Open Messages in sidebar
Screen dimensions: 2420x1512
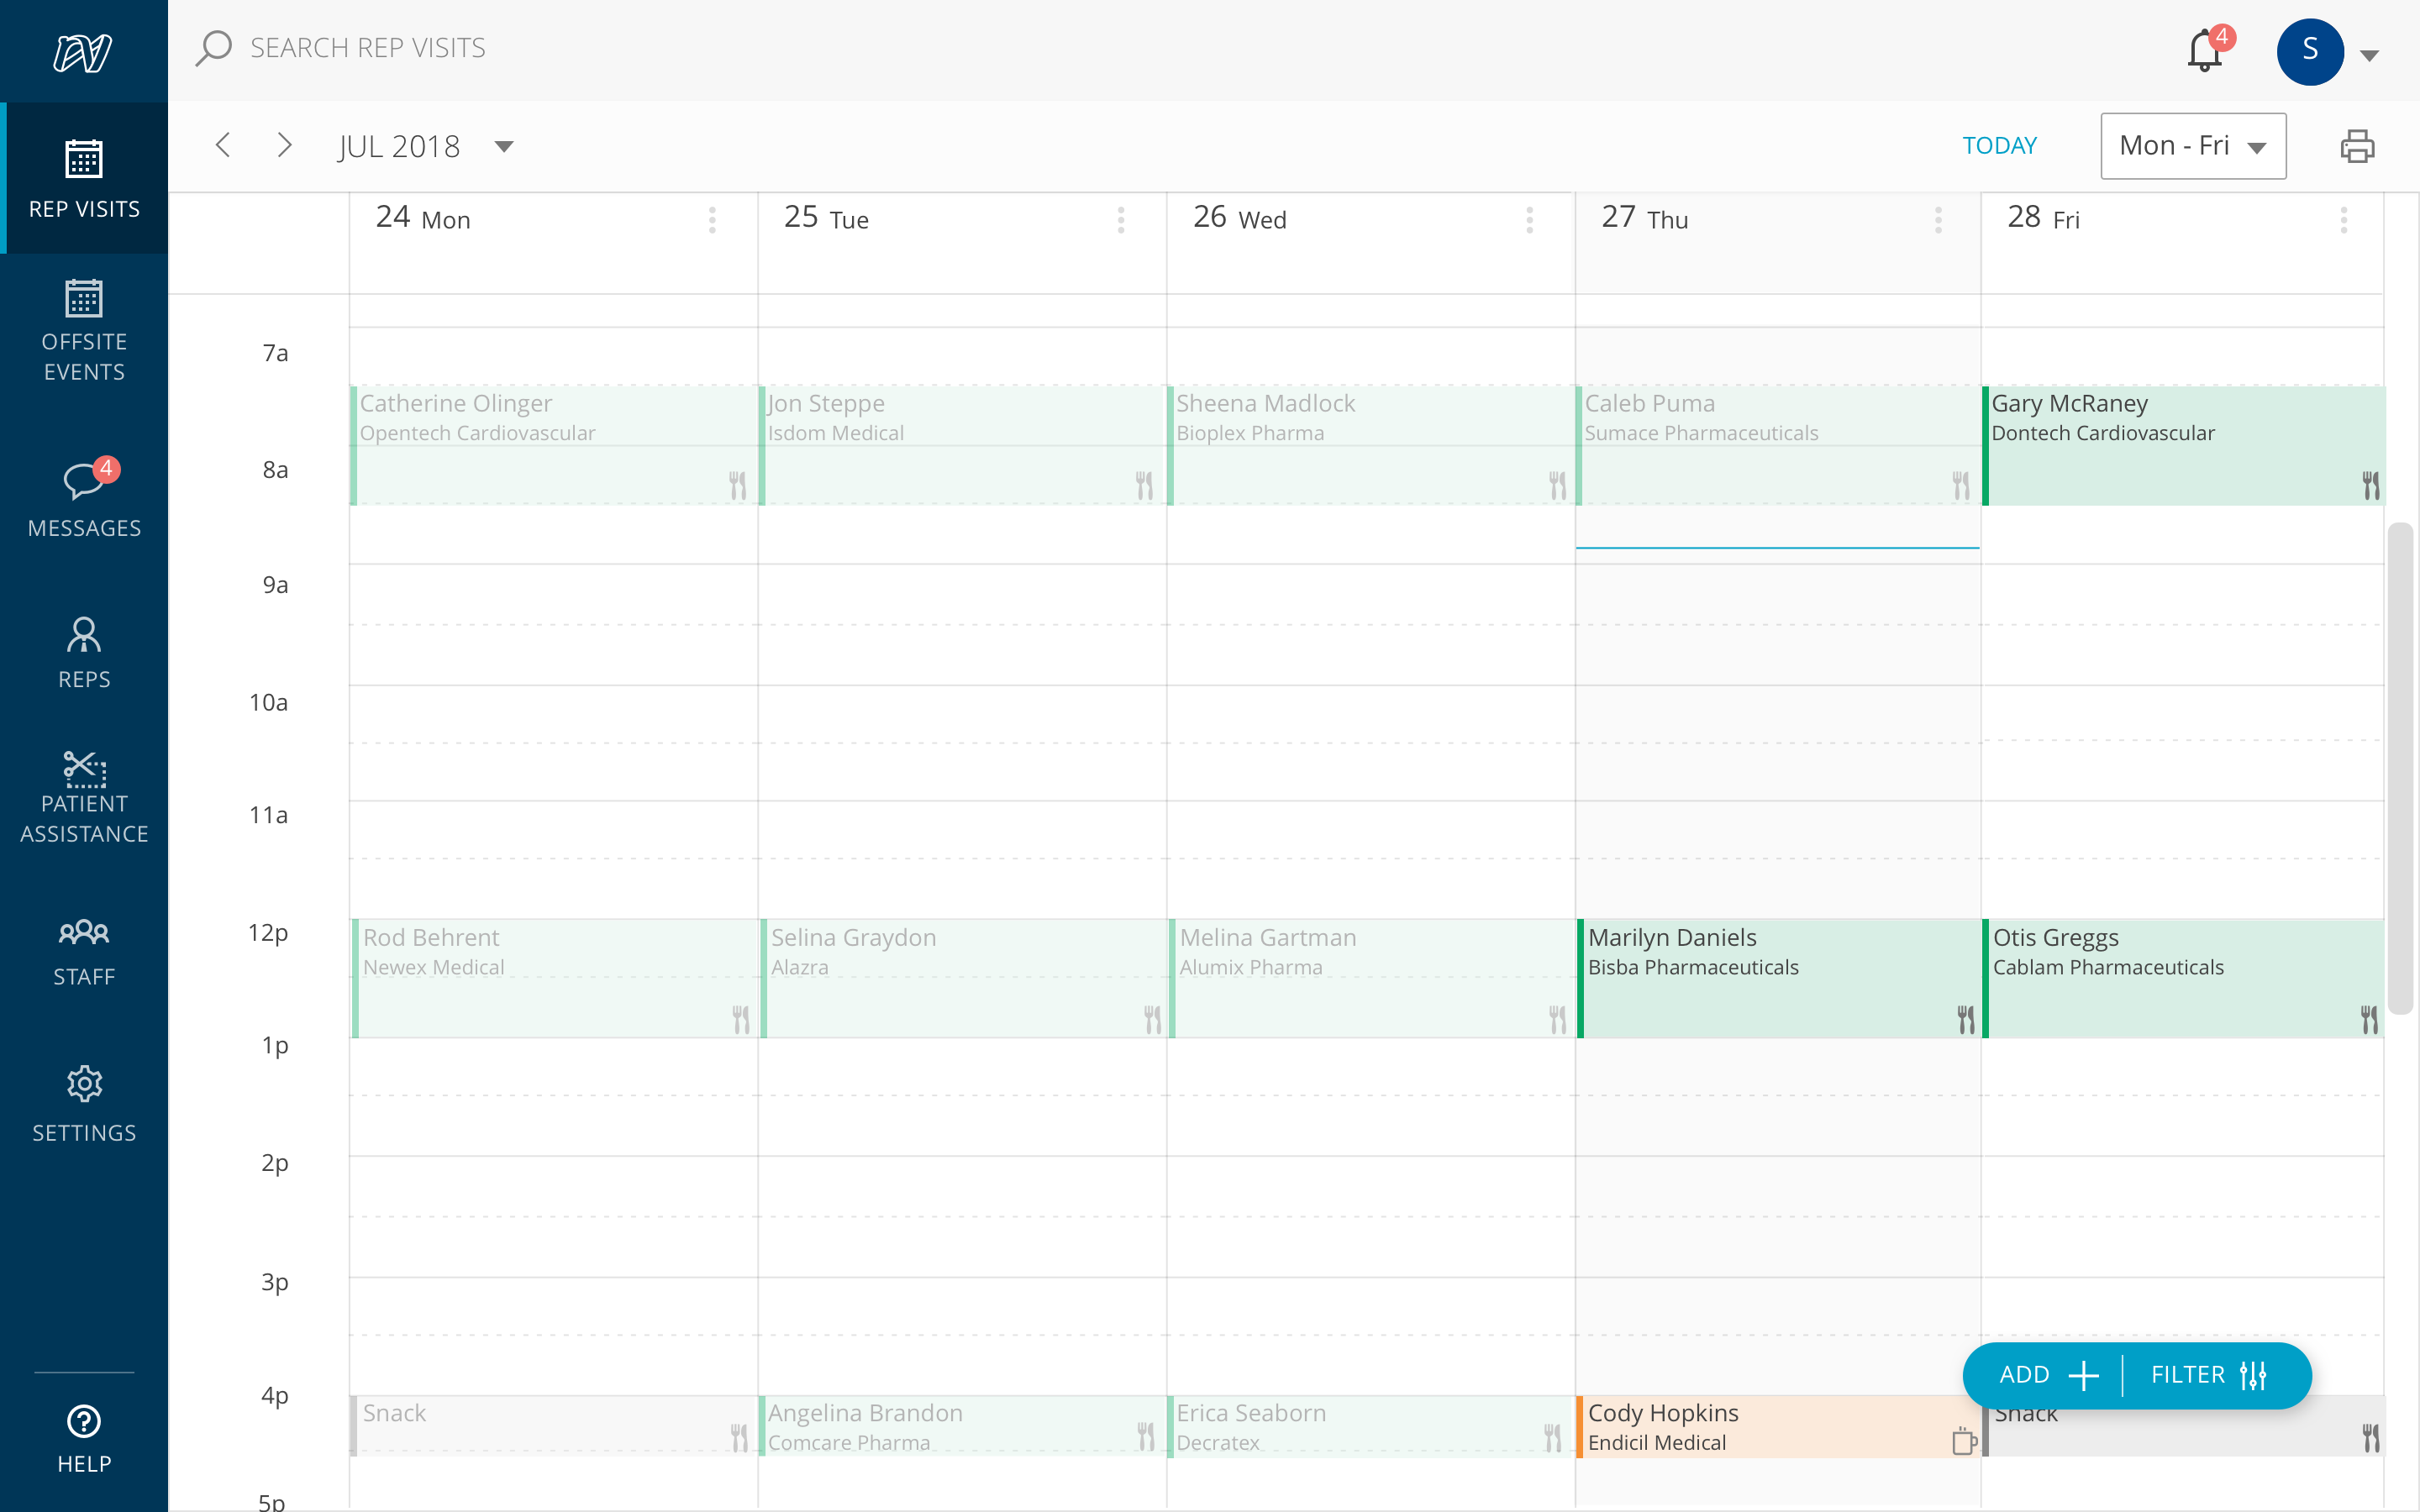[x=84, y=499]
